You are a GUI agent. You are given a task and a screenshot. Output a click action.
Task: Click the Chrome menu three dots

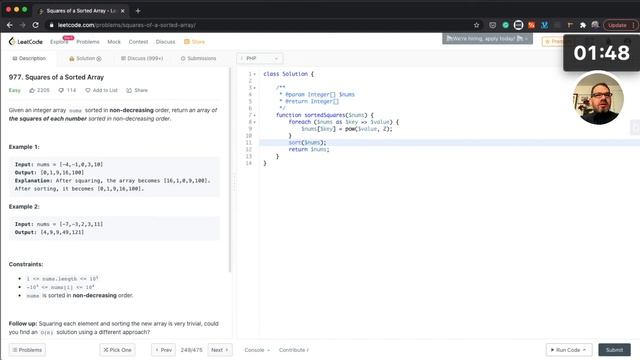633,25
